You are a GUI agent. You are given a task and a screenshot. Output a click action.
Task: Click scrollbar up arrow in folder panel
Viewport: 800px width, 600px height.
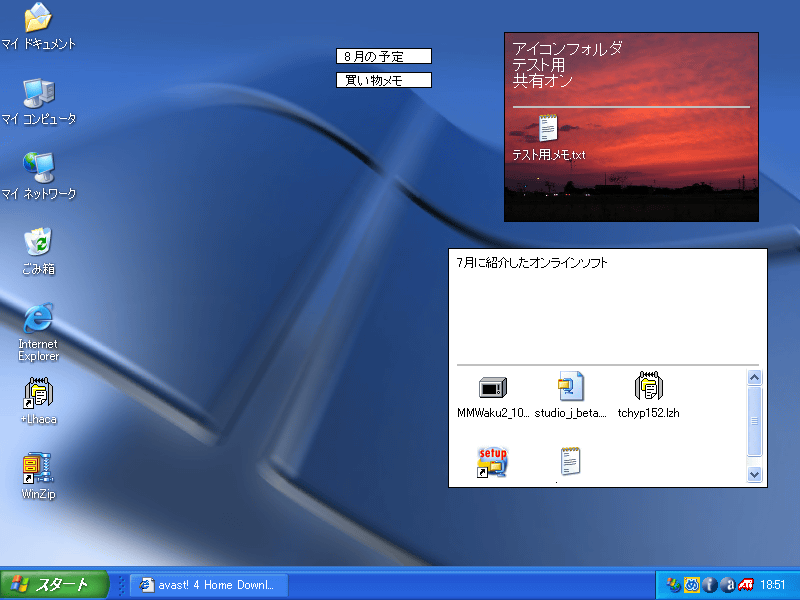click(755, 378)
